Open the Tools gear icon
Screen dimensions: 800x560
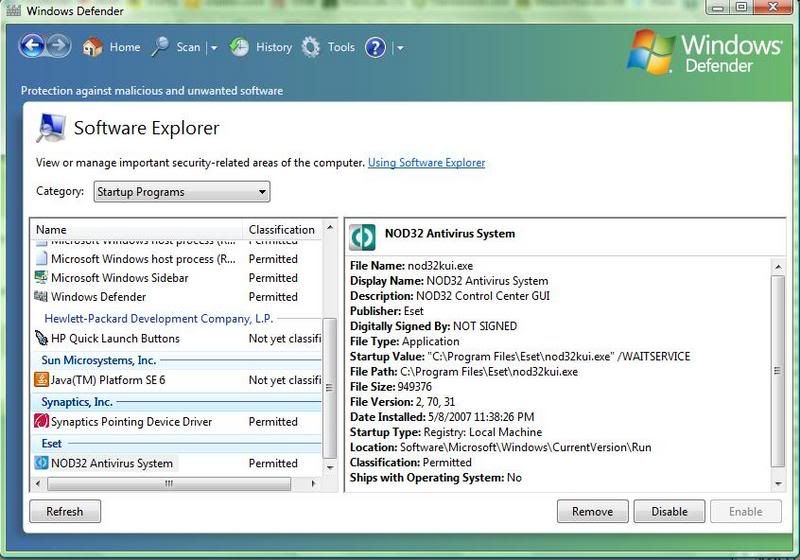311,47
